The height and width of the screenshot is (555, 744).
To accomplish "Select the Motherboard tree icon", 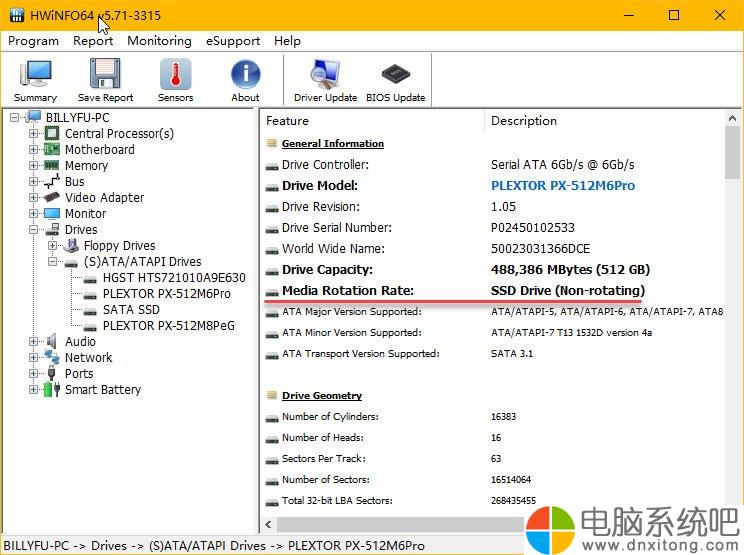I will pyautogui.click(x=52, y=149).
